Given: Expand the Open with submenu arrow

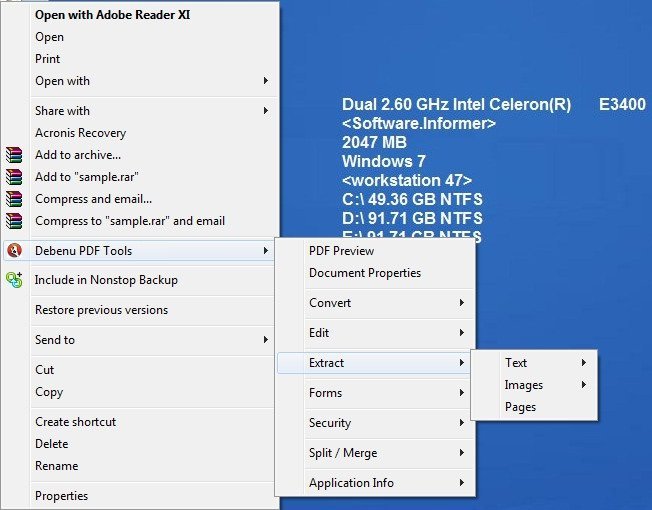Looking at the screenshot, I should 266,81.
